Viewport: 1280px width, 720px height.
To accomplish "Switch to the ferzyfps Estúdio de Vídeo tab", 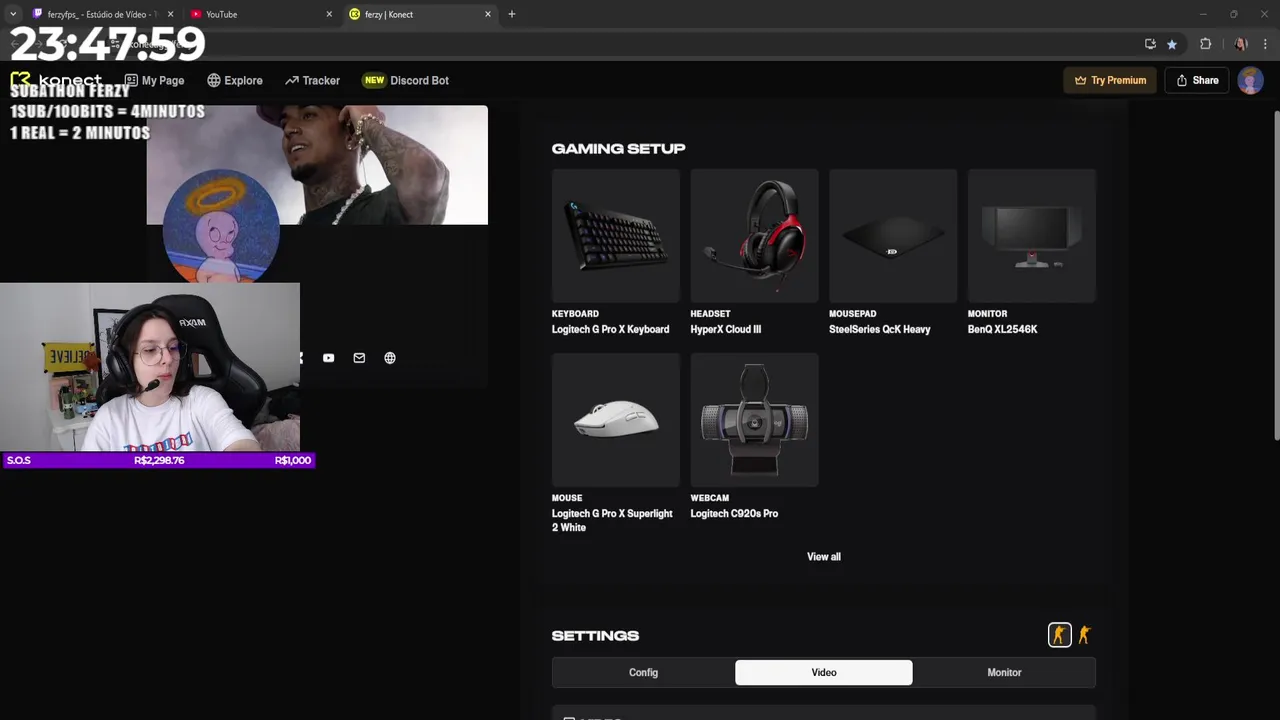I will tap(102, 14).
